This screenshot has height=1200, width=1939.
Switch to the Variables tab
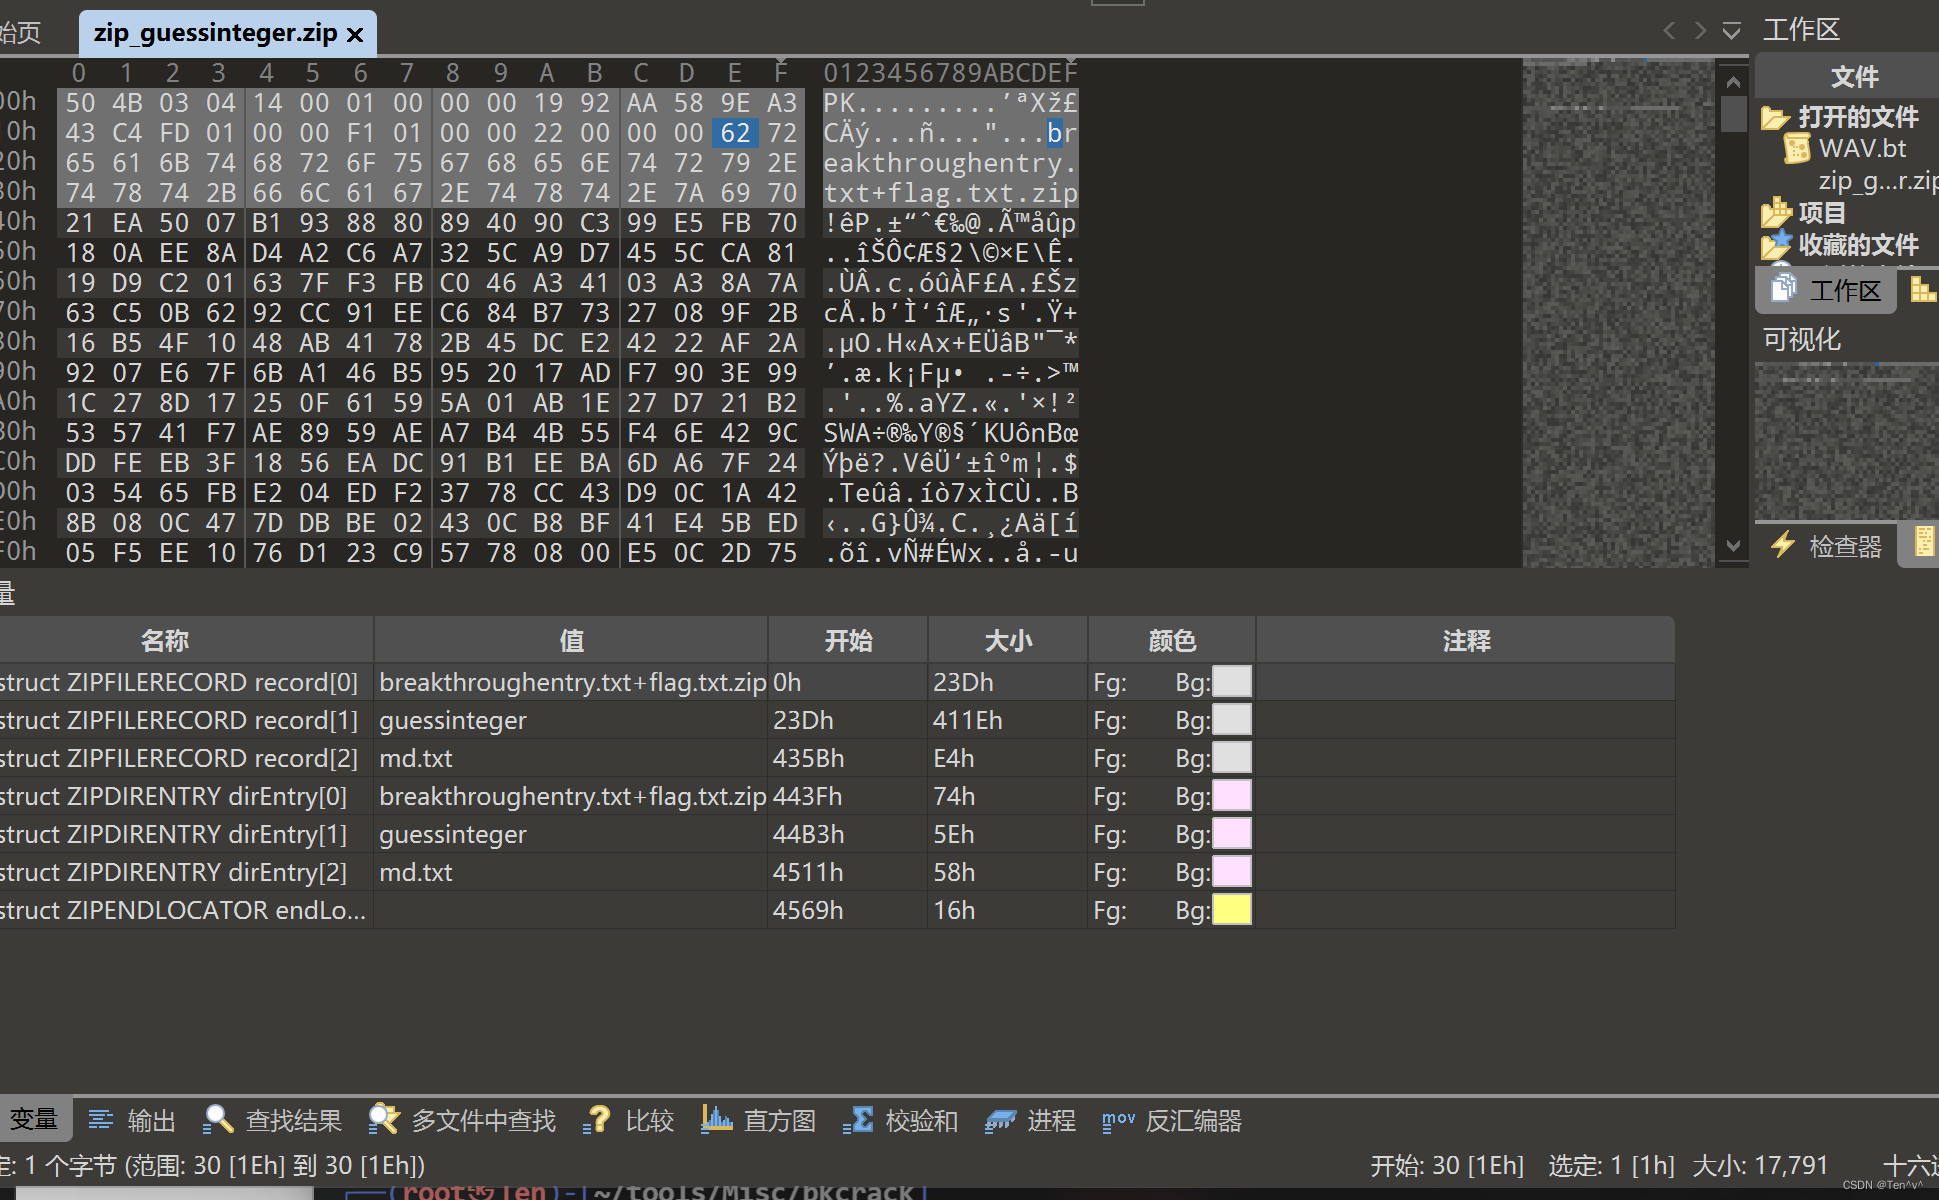point(34,1120)
